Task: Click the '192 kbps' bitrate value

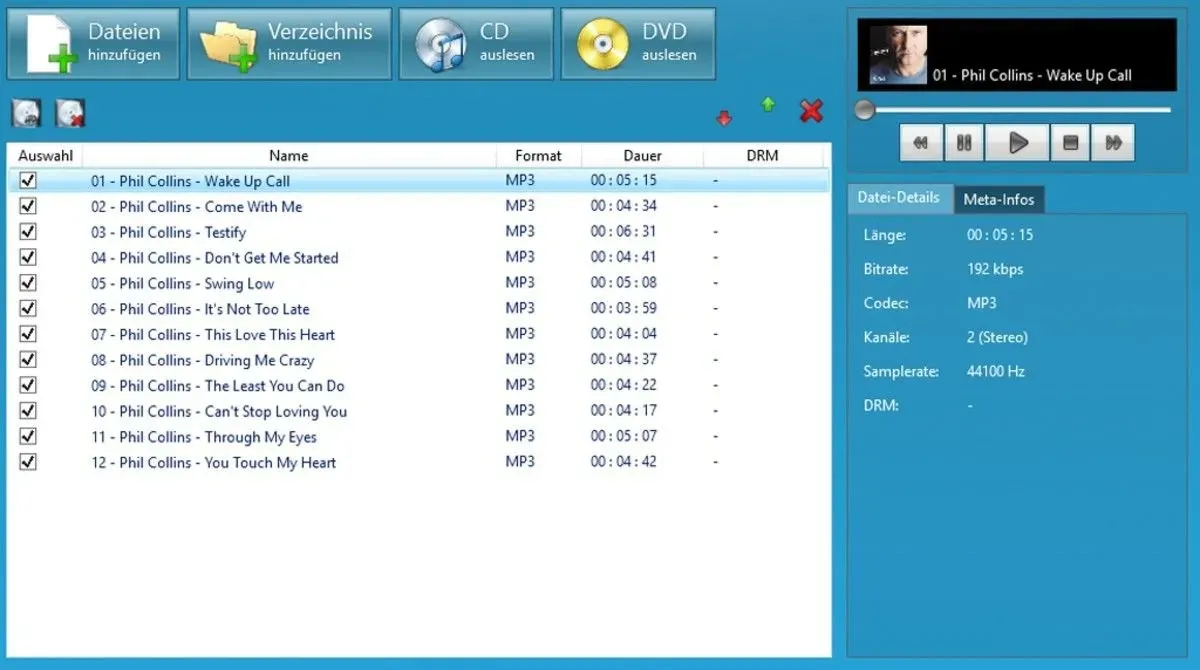Action: (x=995, y=269)
